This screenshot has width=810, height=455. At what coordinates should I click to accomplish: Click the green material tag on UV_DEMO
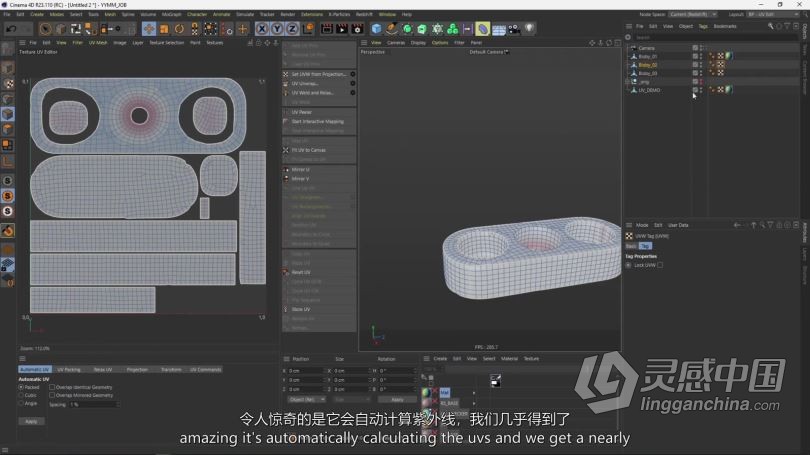click(x=728, y=90)
